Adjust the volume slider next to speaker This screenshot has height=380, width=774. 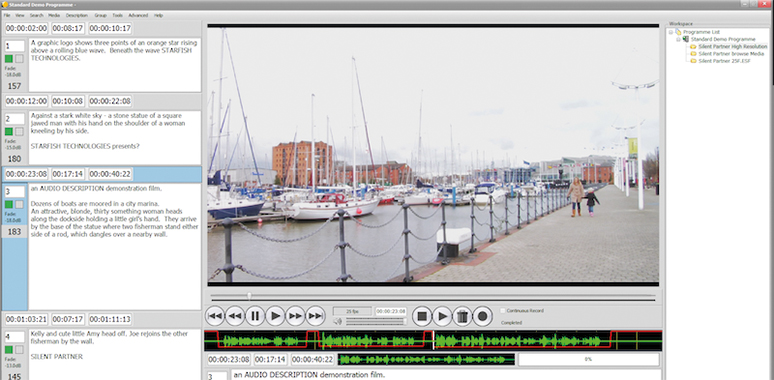(376, 321)
